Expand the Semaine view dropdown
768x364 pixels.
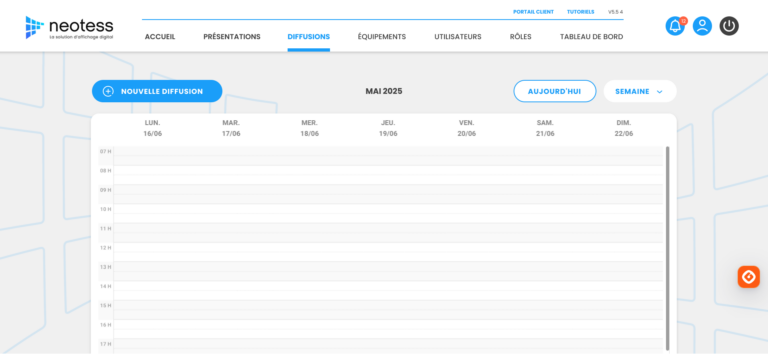640,91
